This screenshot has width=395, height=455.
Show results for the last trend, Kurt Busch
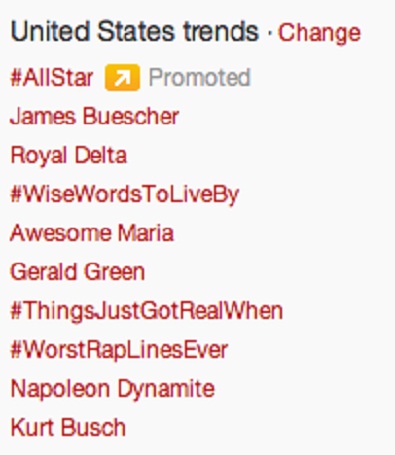click(x=68, y=428)
